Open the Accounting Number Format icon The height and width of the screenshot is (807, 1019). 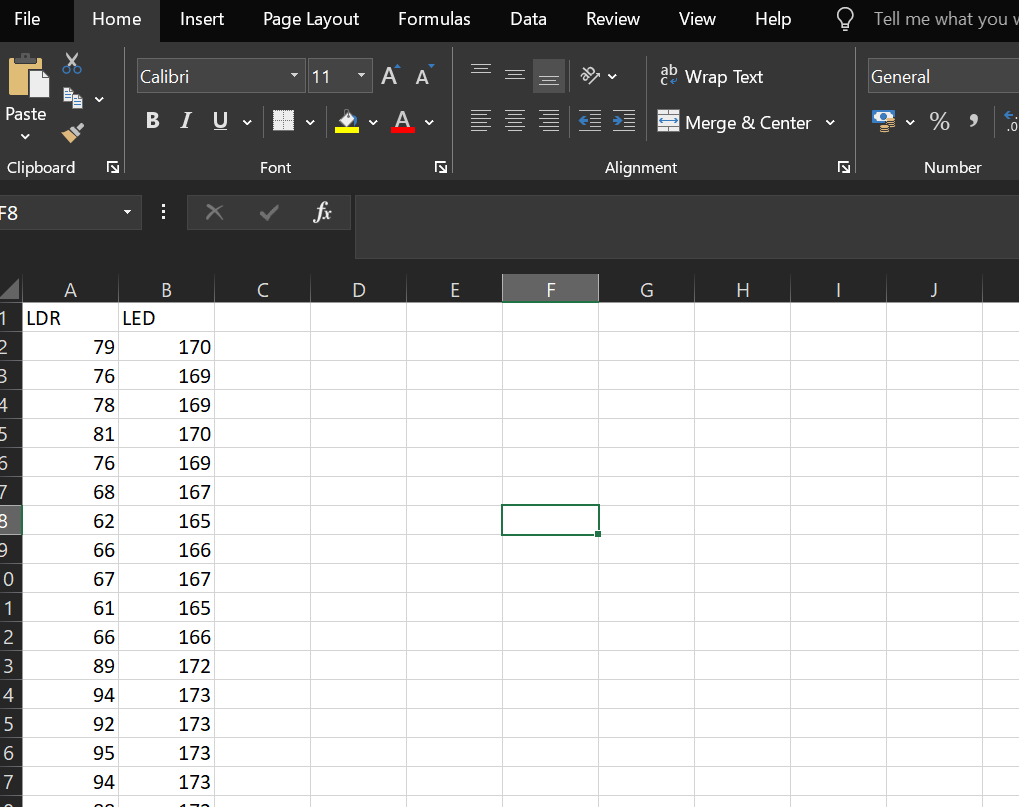[884, 121]
